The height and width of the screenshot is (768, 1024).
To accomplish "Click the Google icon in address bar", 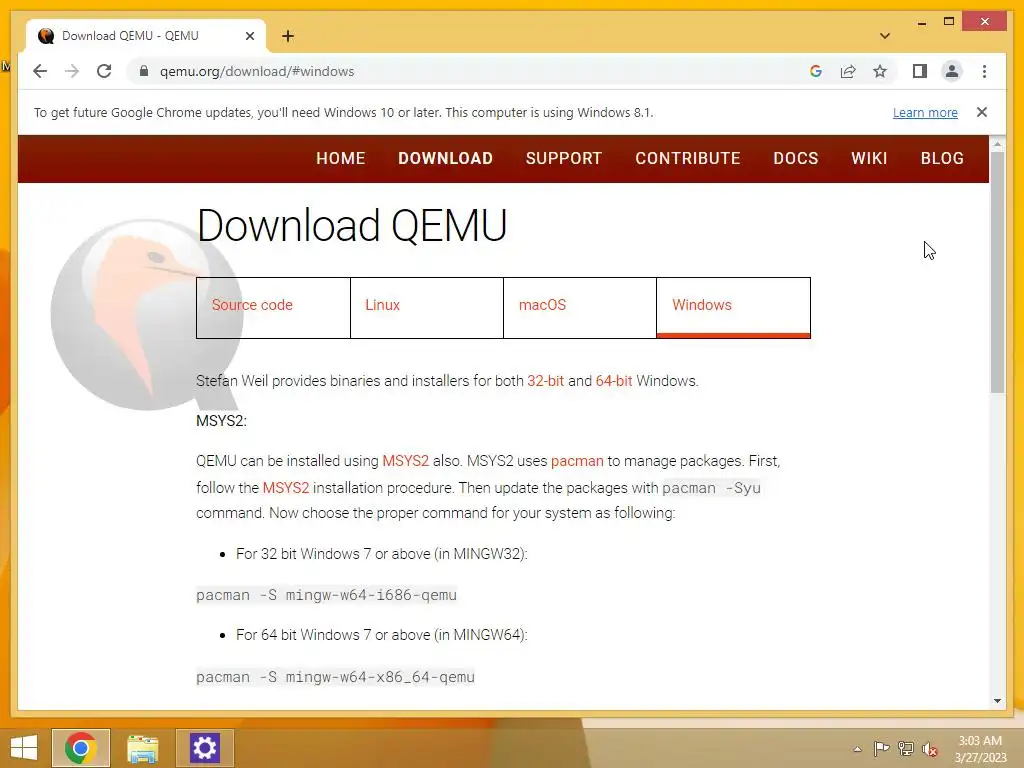I will [x=816, y=71].
